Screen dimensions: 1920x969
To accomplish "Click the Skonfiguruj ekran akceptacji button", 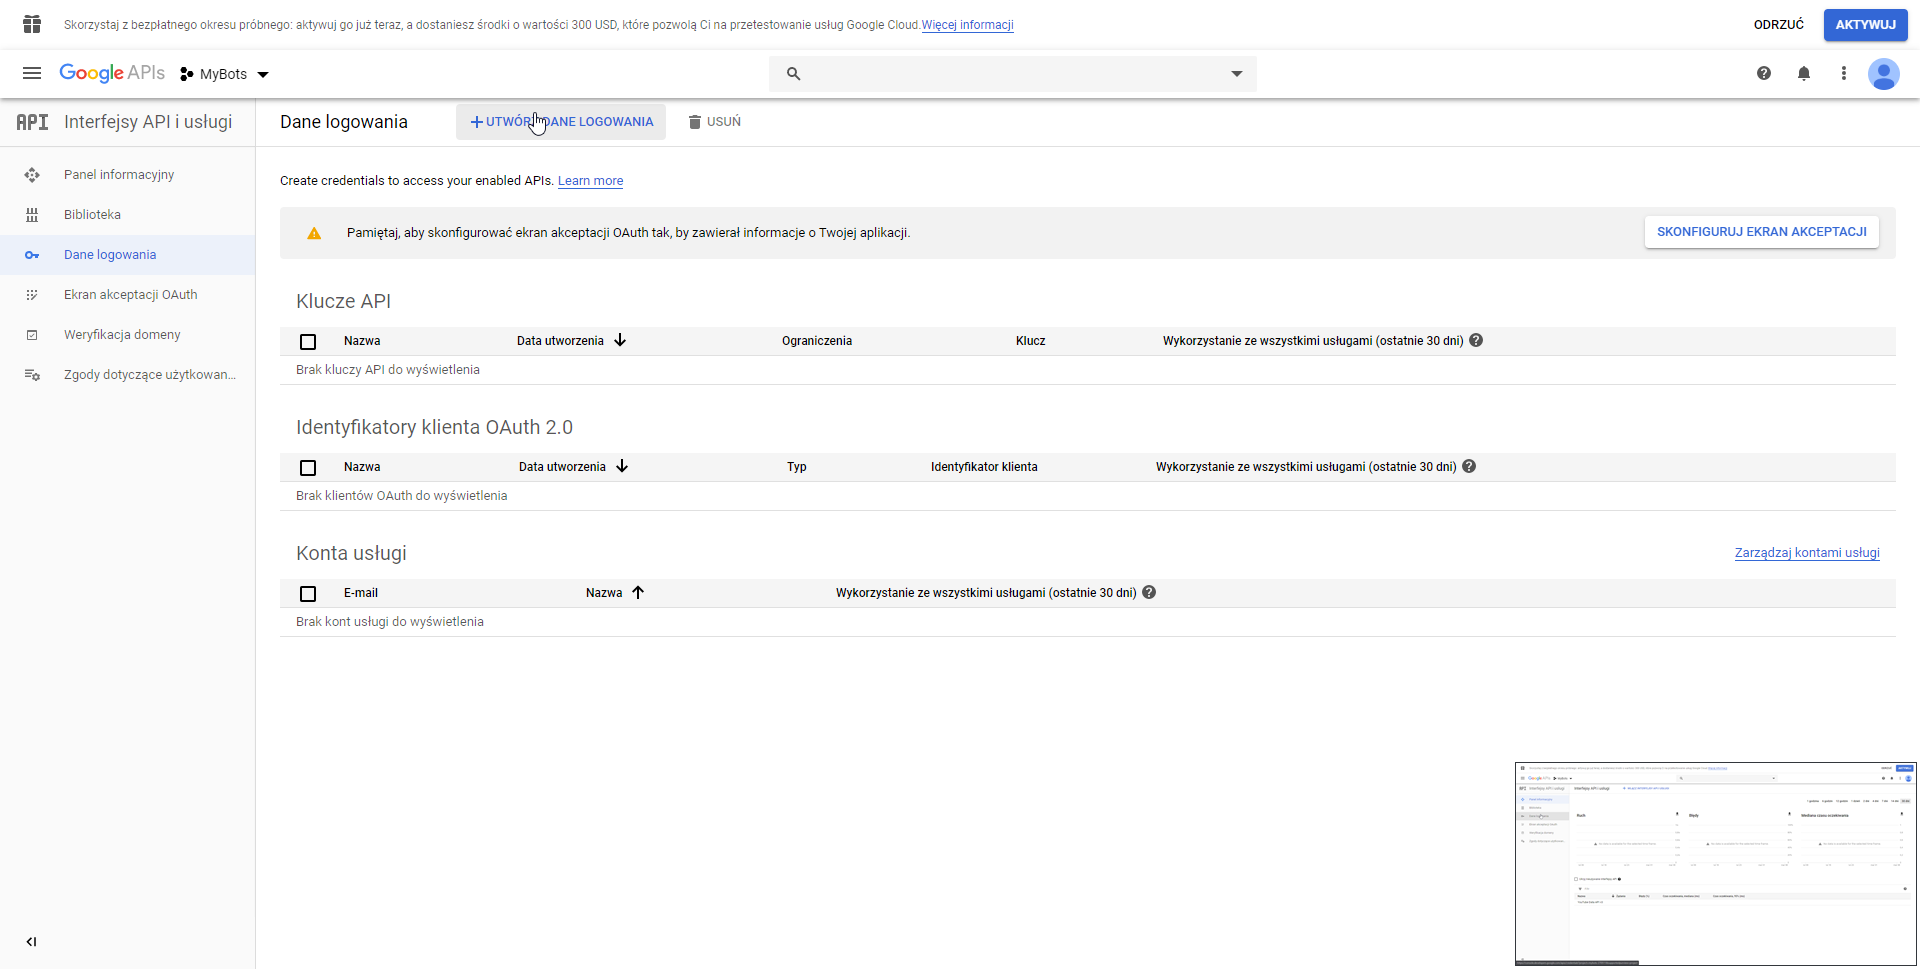I will [x=1761, y=232].
